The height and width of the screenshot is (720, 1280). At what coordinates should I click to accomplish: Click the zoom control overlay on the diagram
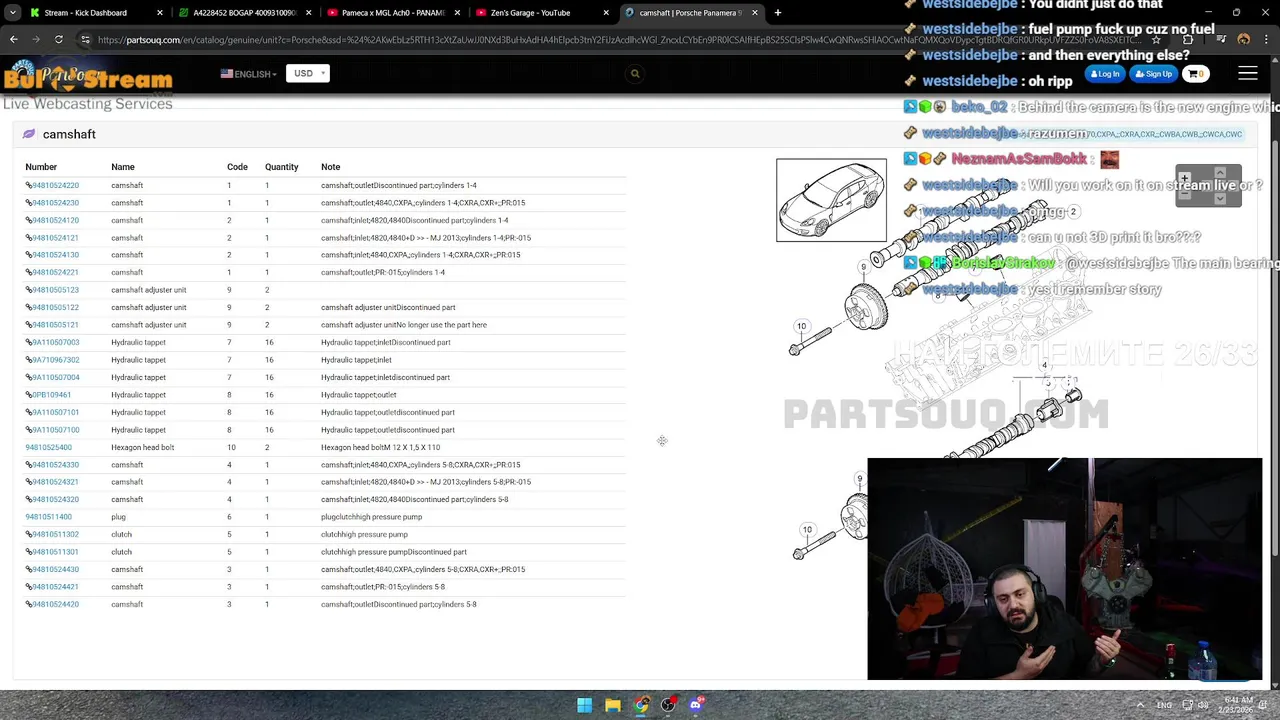click(1208, 186)
